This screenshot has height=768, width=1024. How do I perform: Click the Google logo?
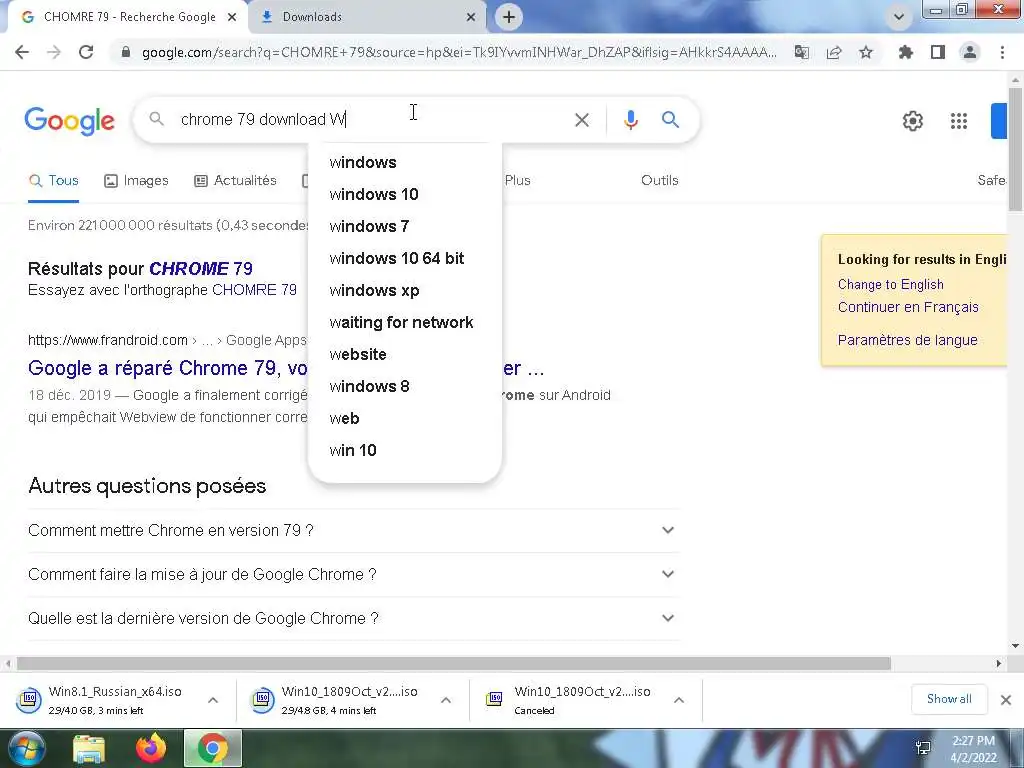pyautogui.click(x=69, y=121)
